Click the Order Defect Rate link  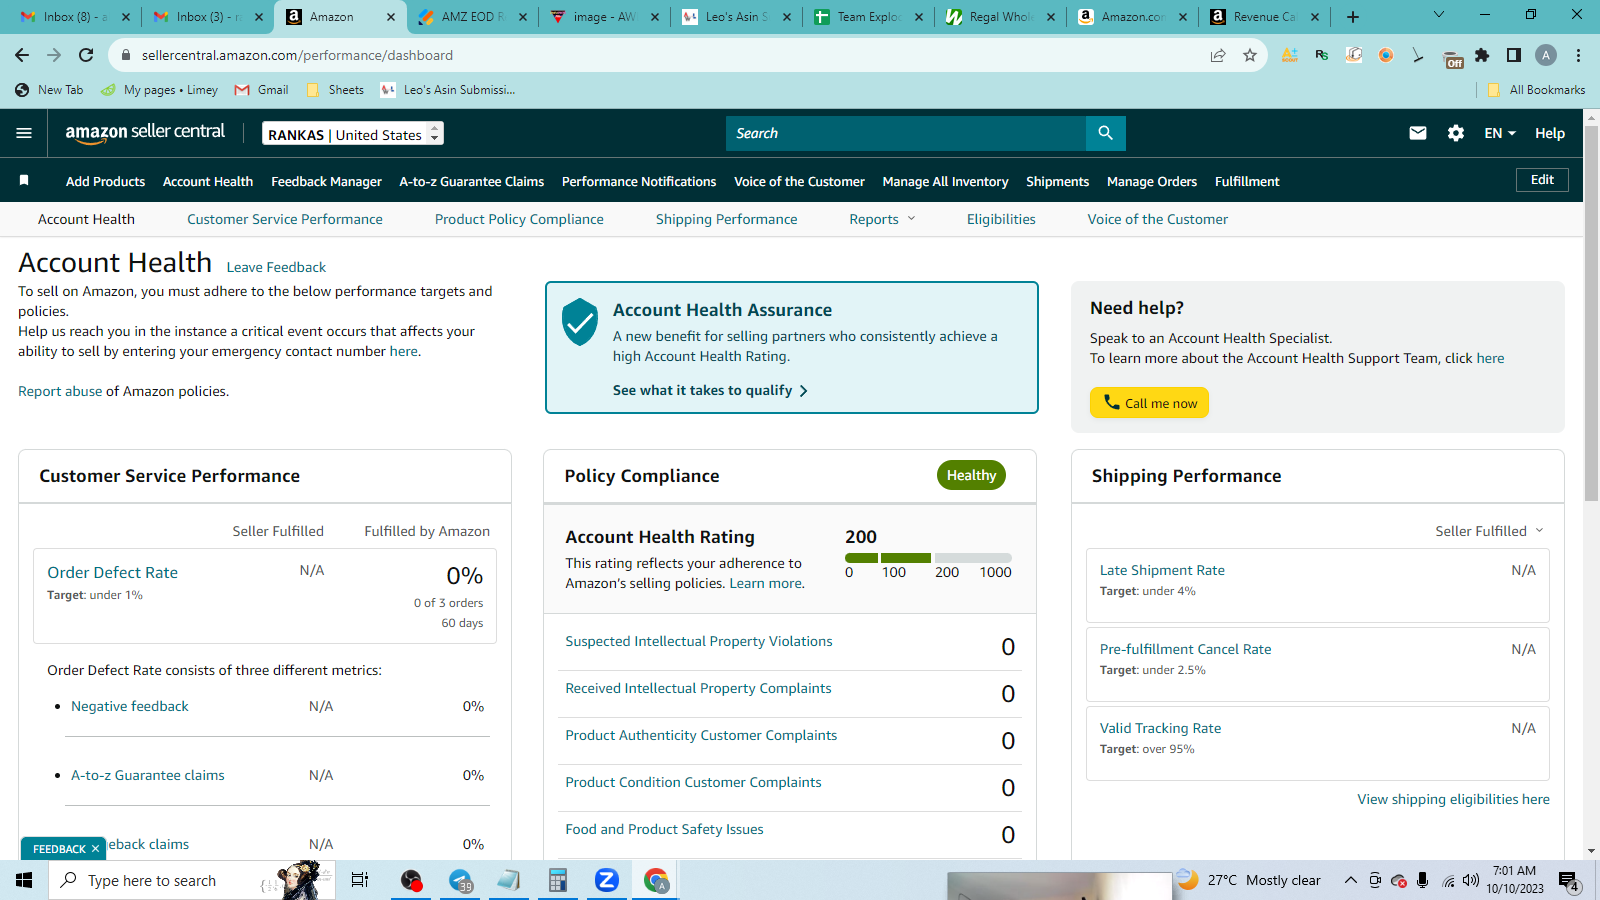pos(112,572)
